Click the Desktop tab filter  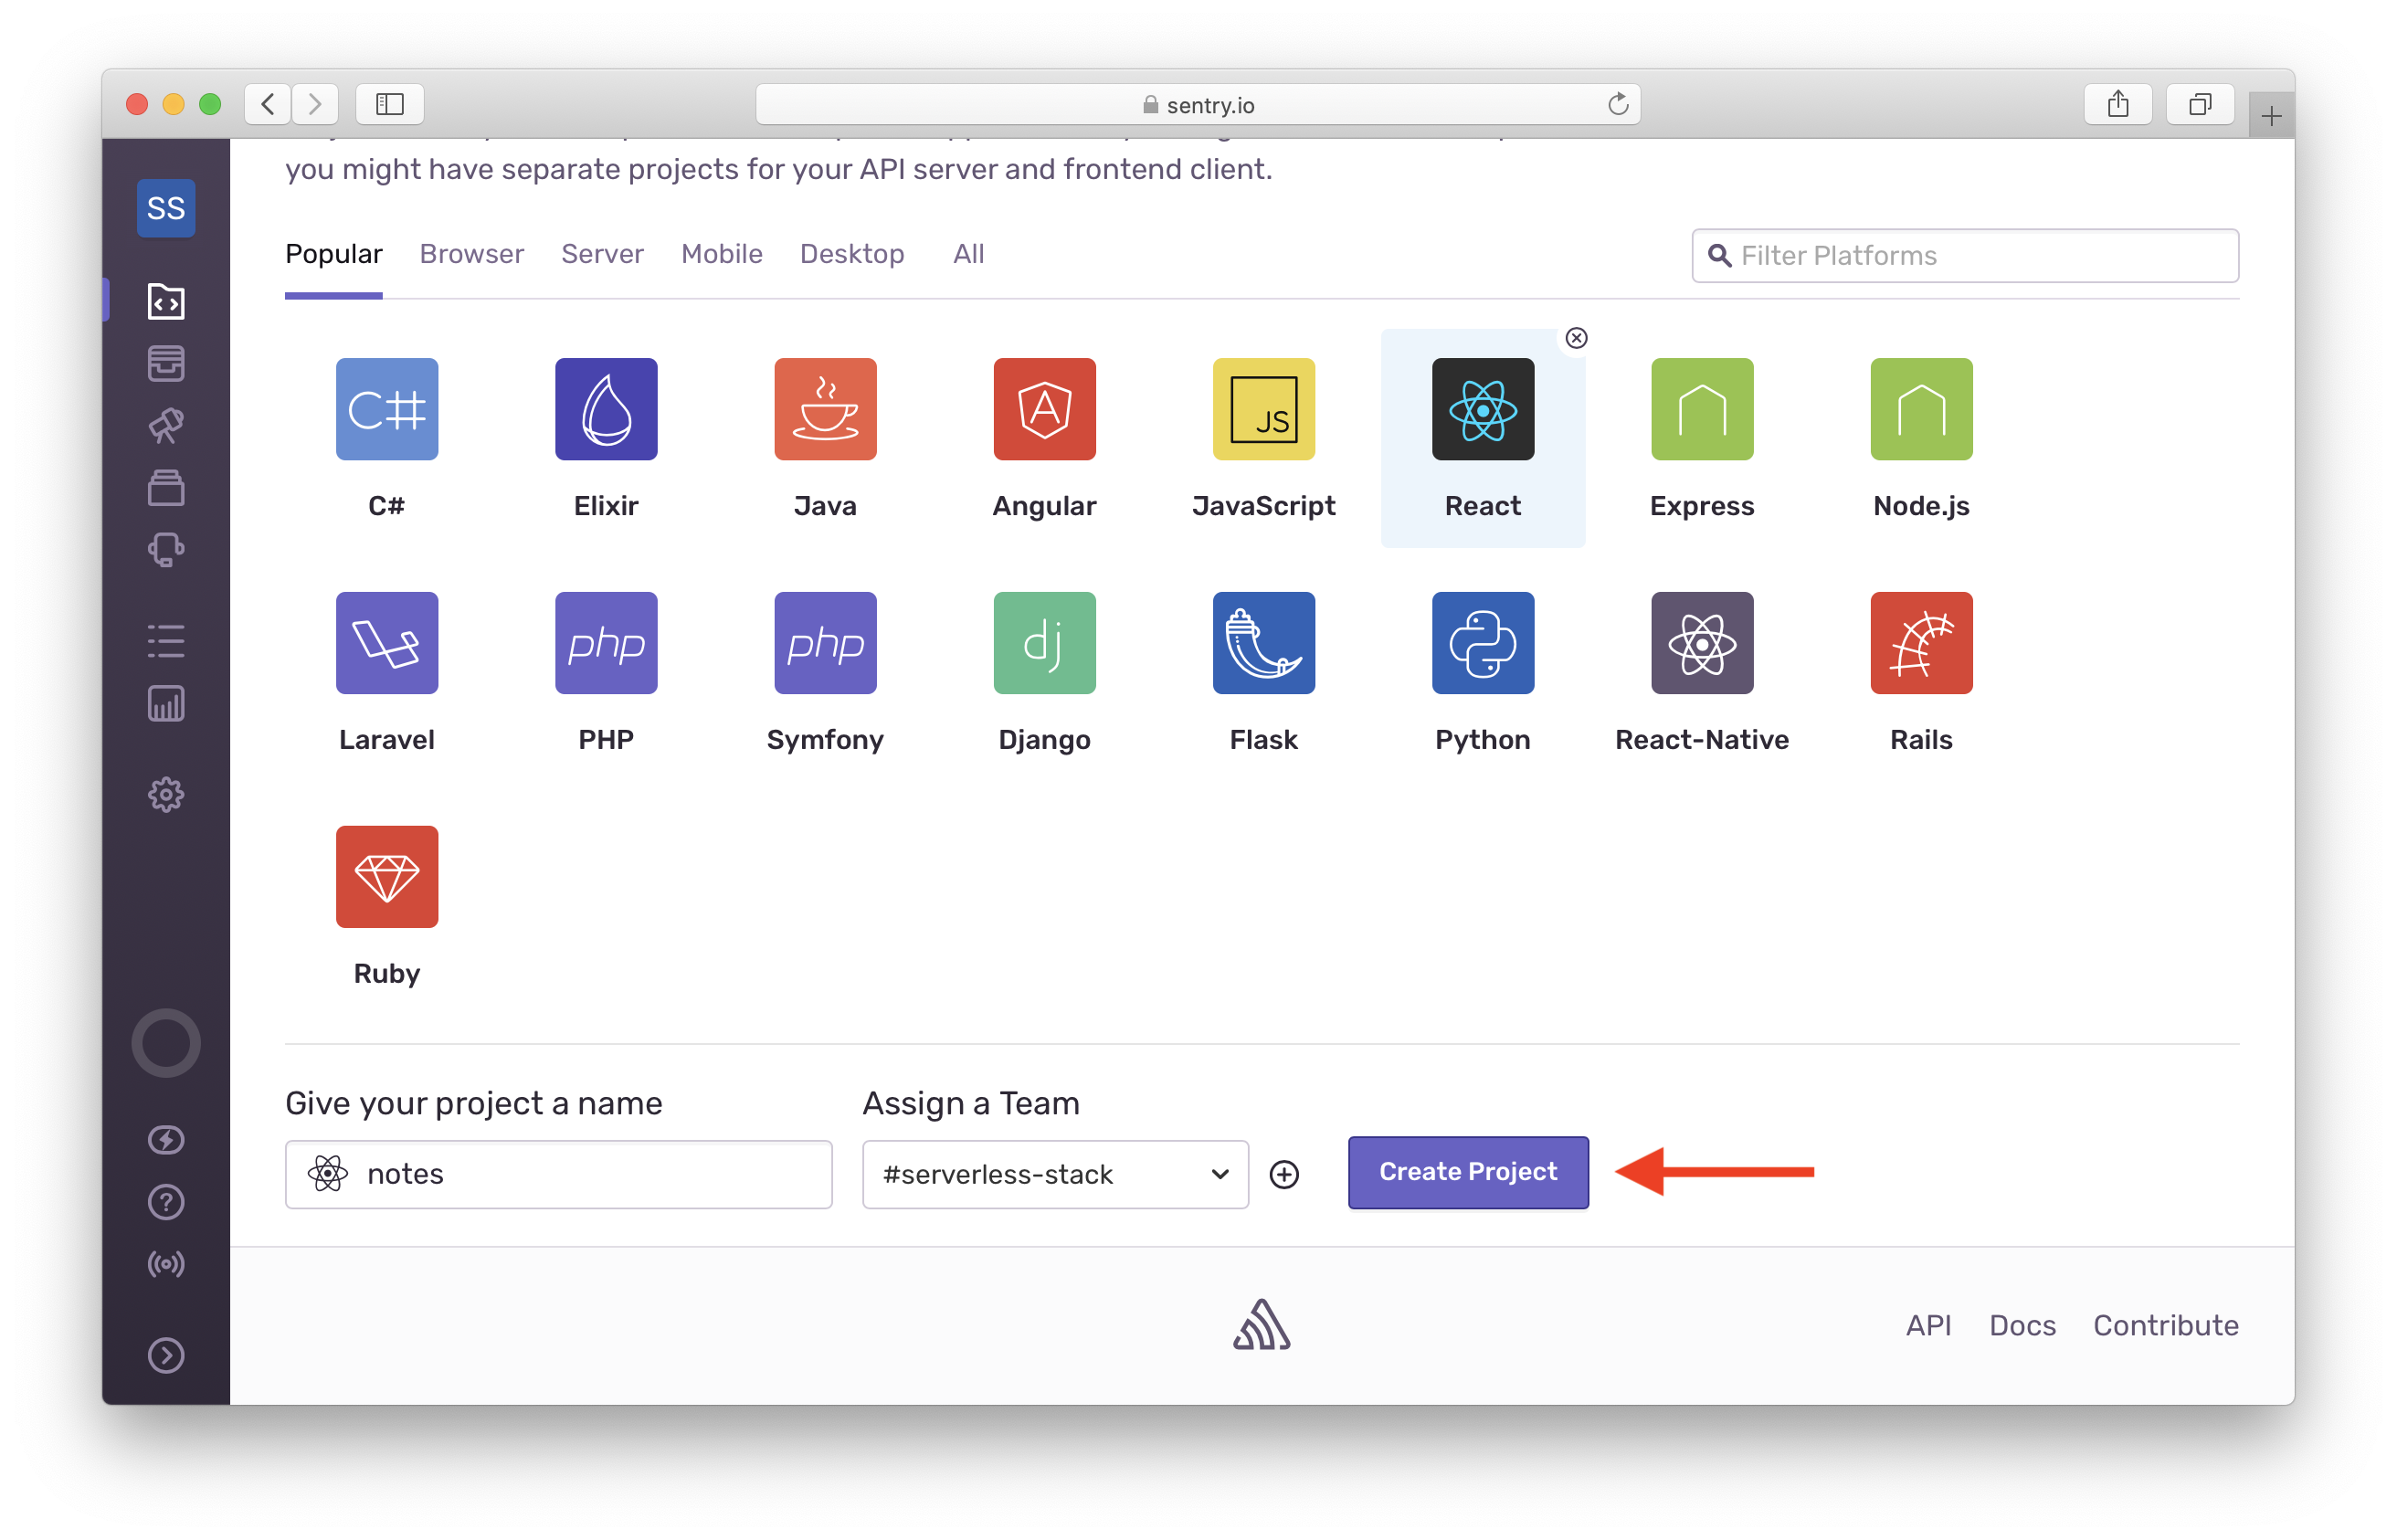(x=850, y=253)
